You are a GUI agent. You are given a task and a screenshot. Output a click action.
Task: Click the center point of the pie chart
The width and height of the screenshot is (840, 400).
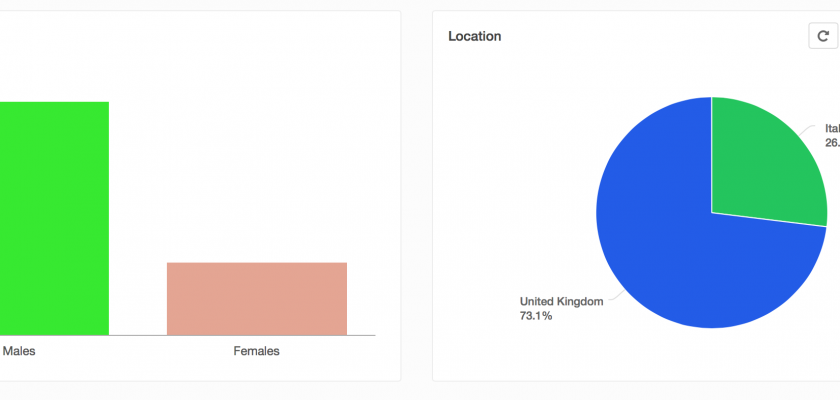point(712,212)
